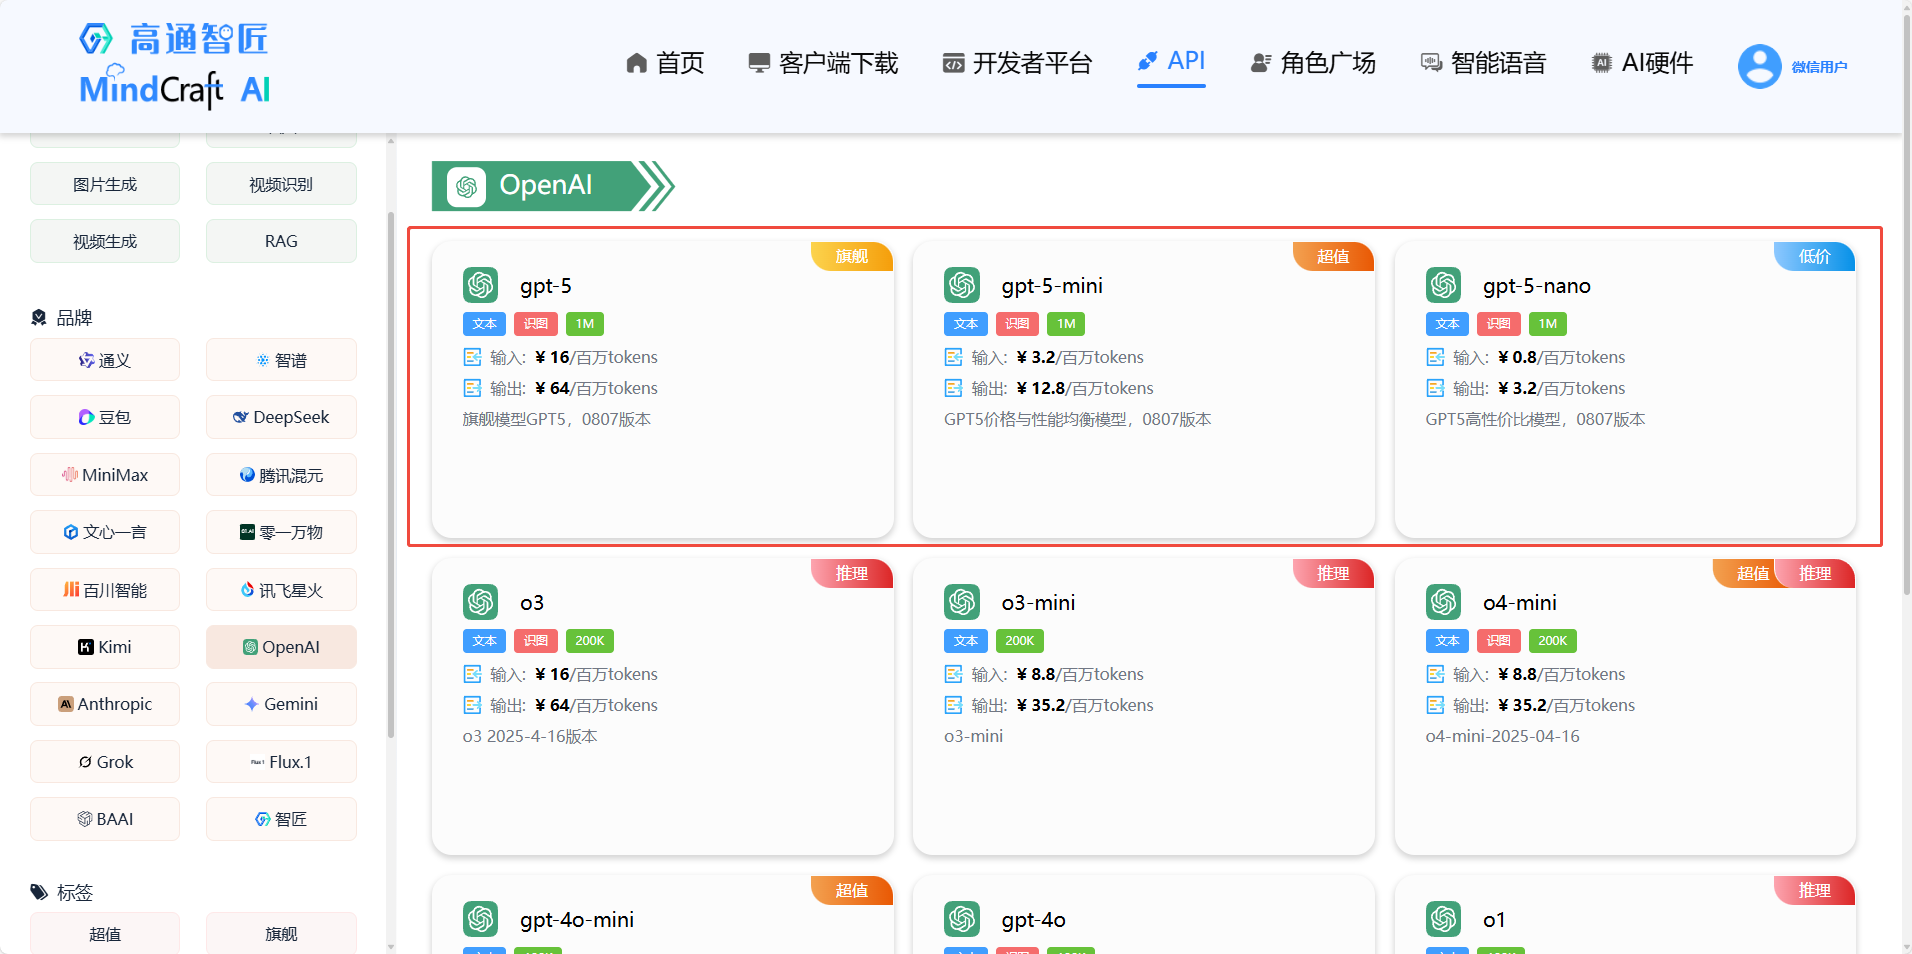
Task: Click the 品牌 section icon
Action: (39, 318)
